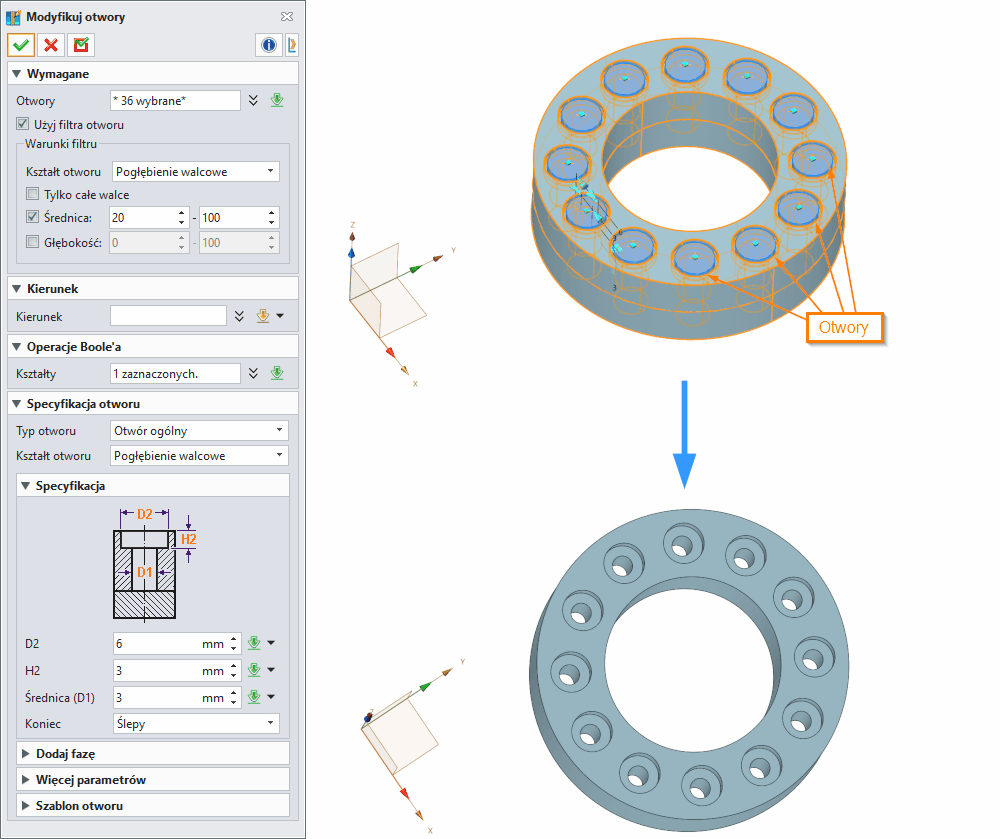Viewport: 1000px width, 839px height.
Task: Disable the Użyj filtra otworu checkbox
Action: 22,124
